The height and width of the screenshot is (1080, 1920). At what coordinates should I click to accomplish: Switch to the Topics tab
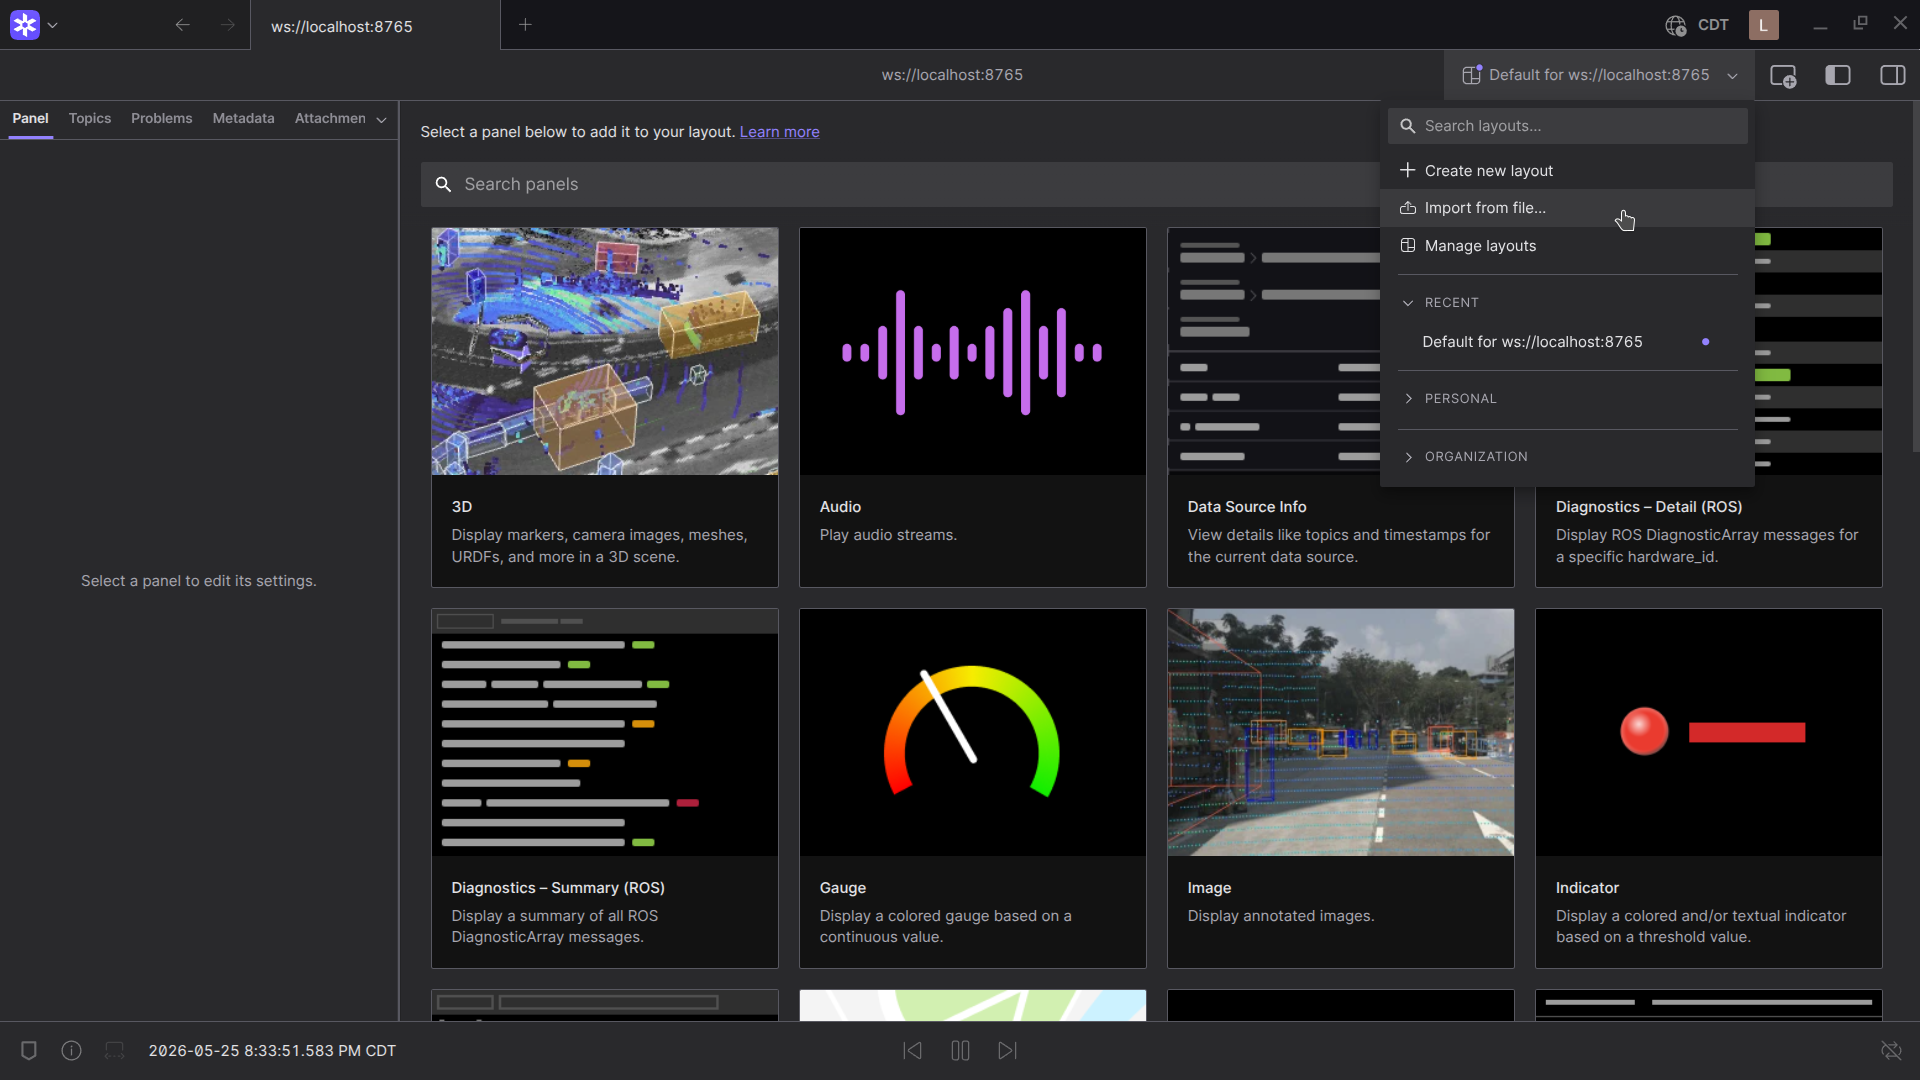(90, 118)
